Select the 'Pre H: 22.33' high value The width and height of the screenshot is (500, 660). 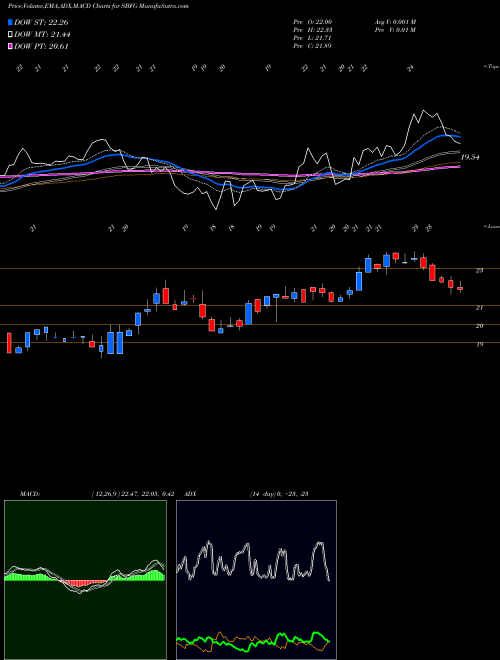313,30
